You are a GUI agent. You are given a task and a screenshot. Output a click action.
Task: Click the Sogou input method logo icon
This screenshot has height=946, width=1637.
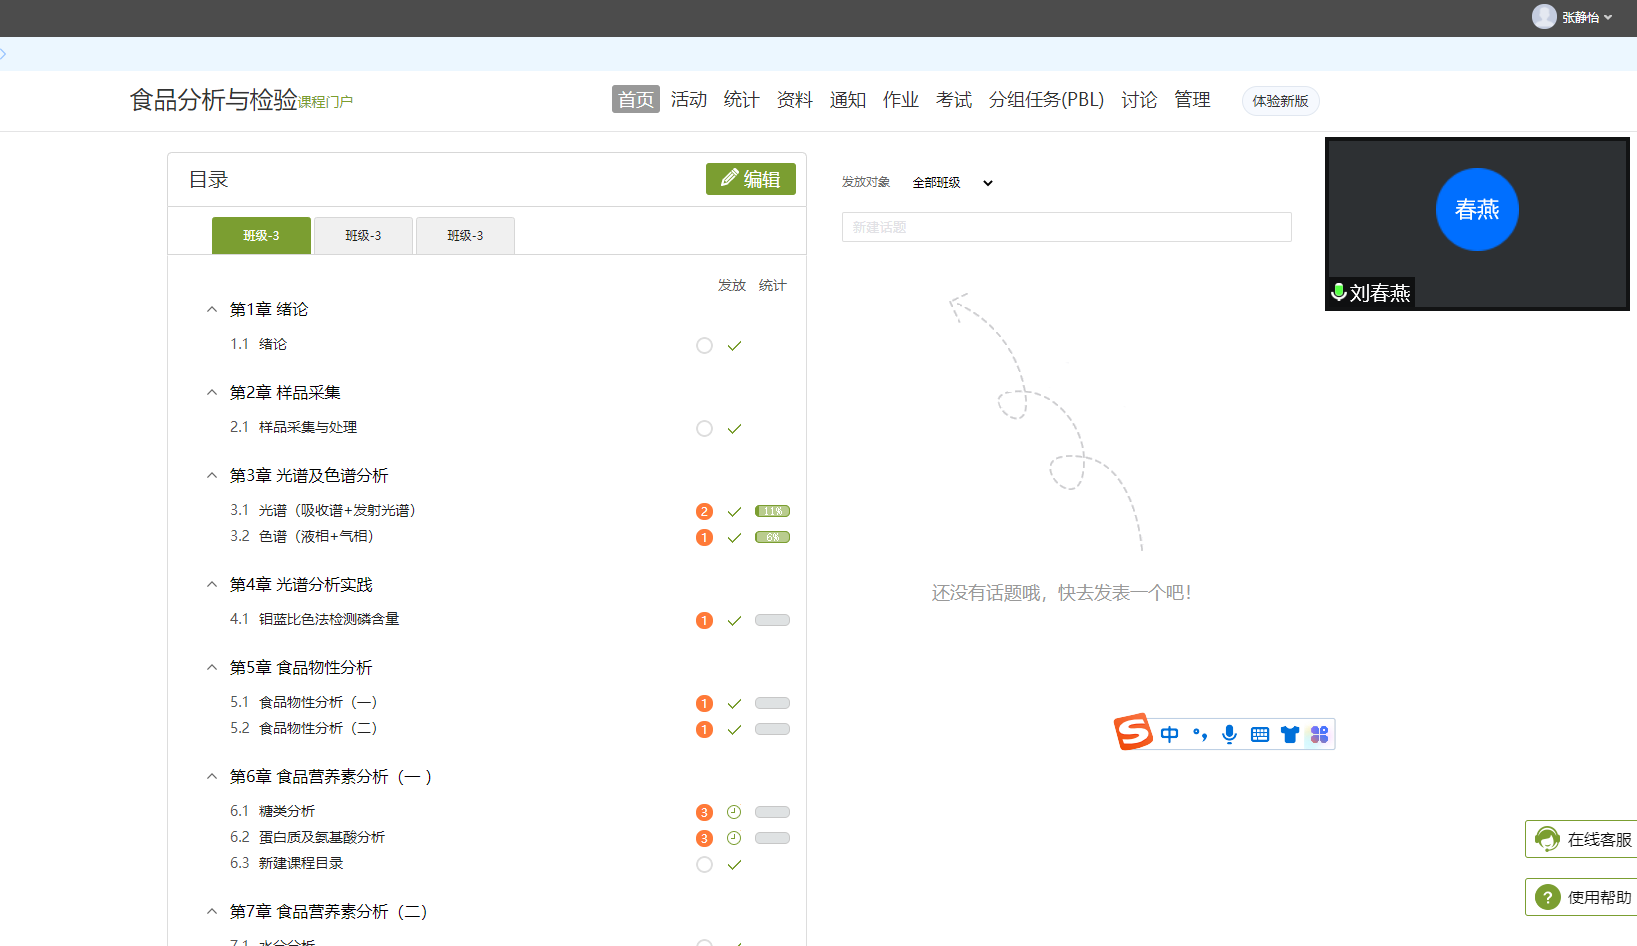(x=1133, y=732)
